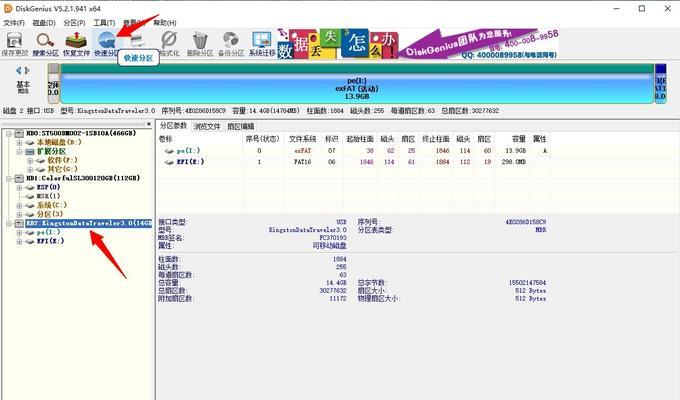This screenshot has width=680, height=400.
Task: Select Local Disk (D:) in tree
Action: coord(59,142)
